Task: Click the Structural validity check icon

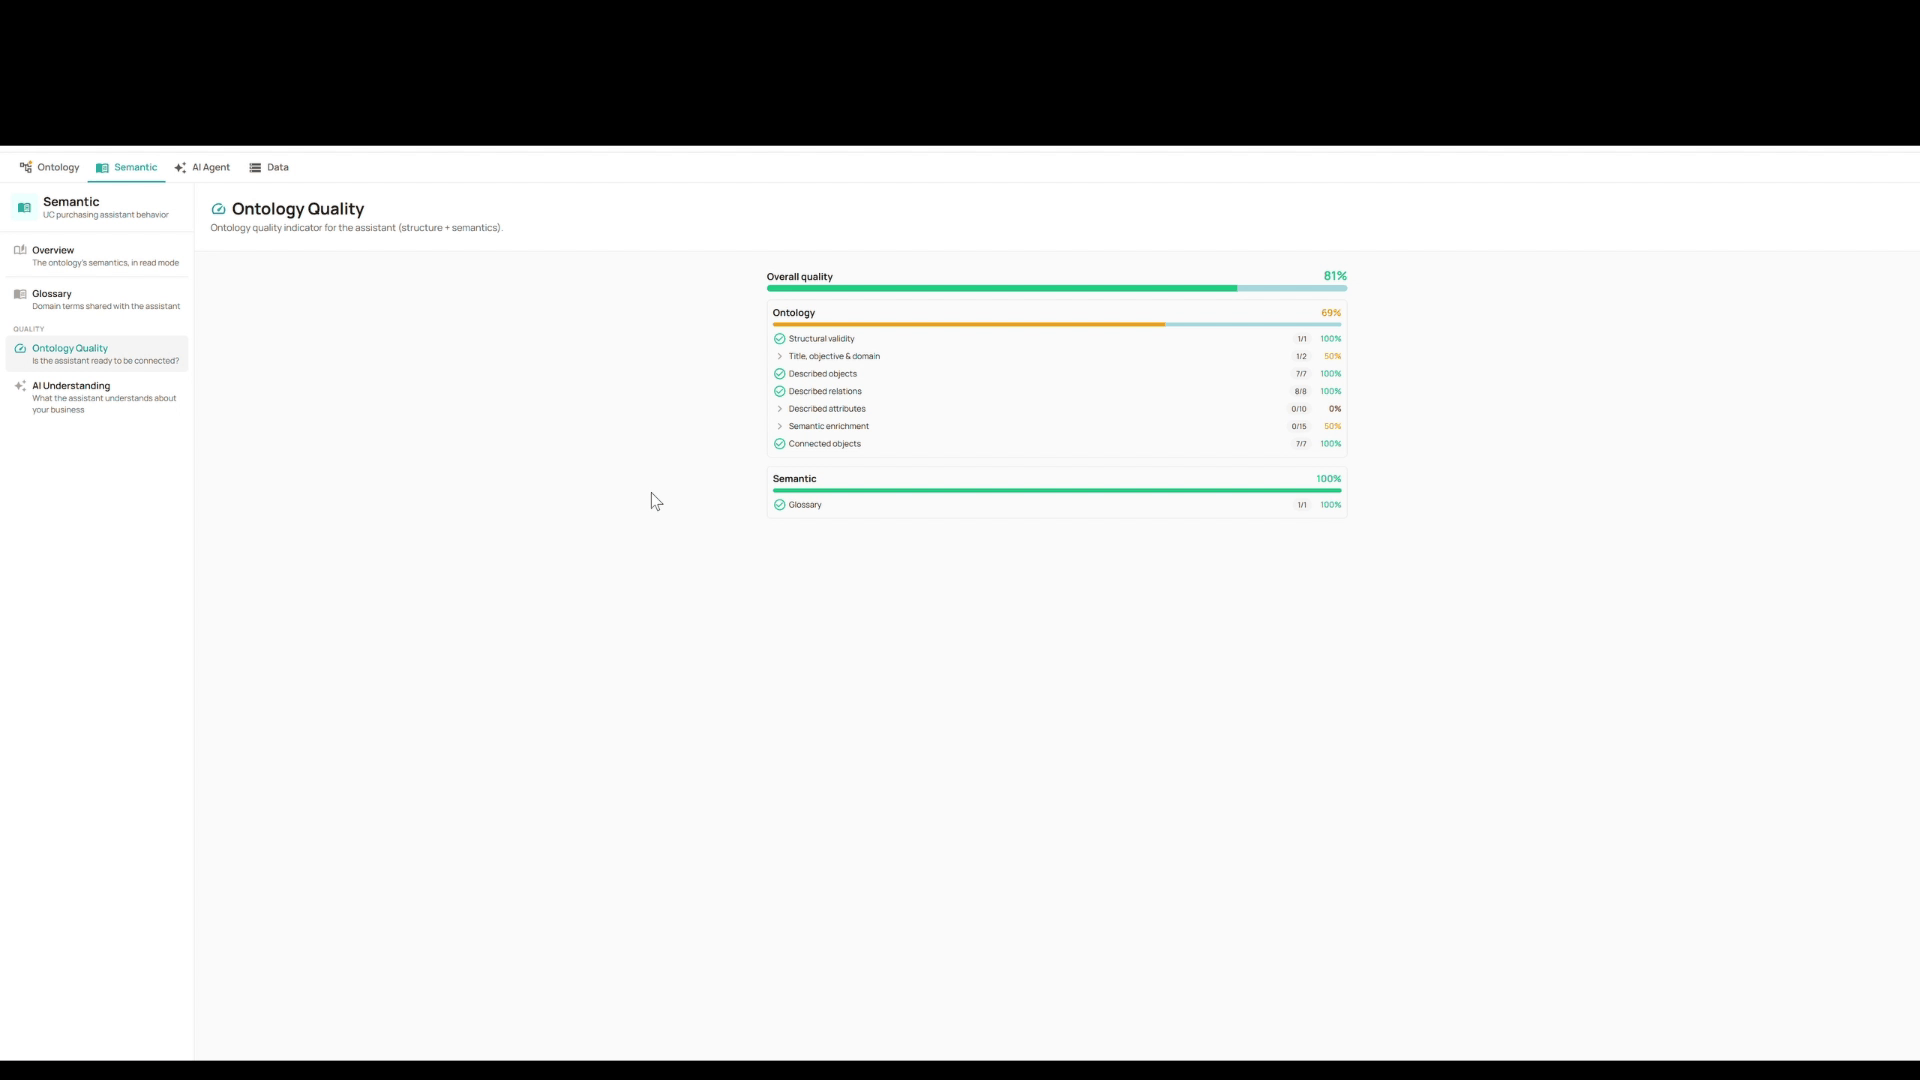Action: (x=780, y=339)
